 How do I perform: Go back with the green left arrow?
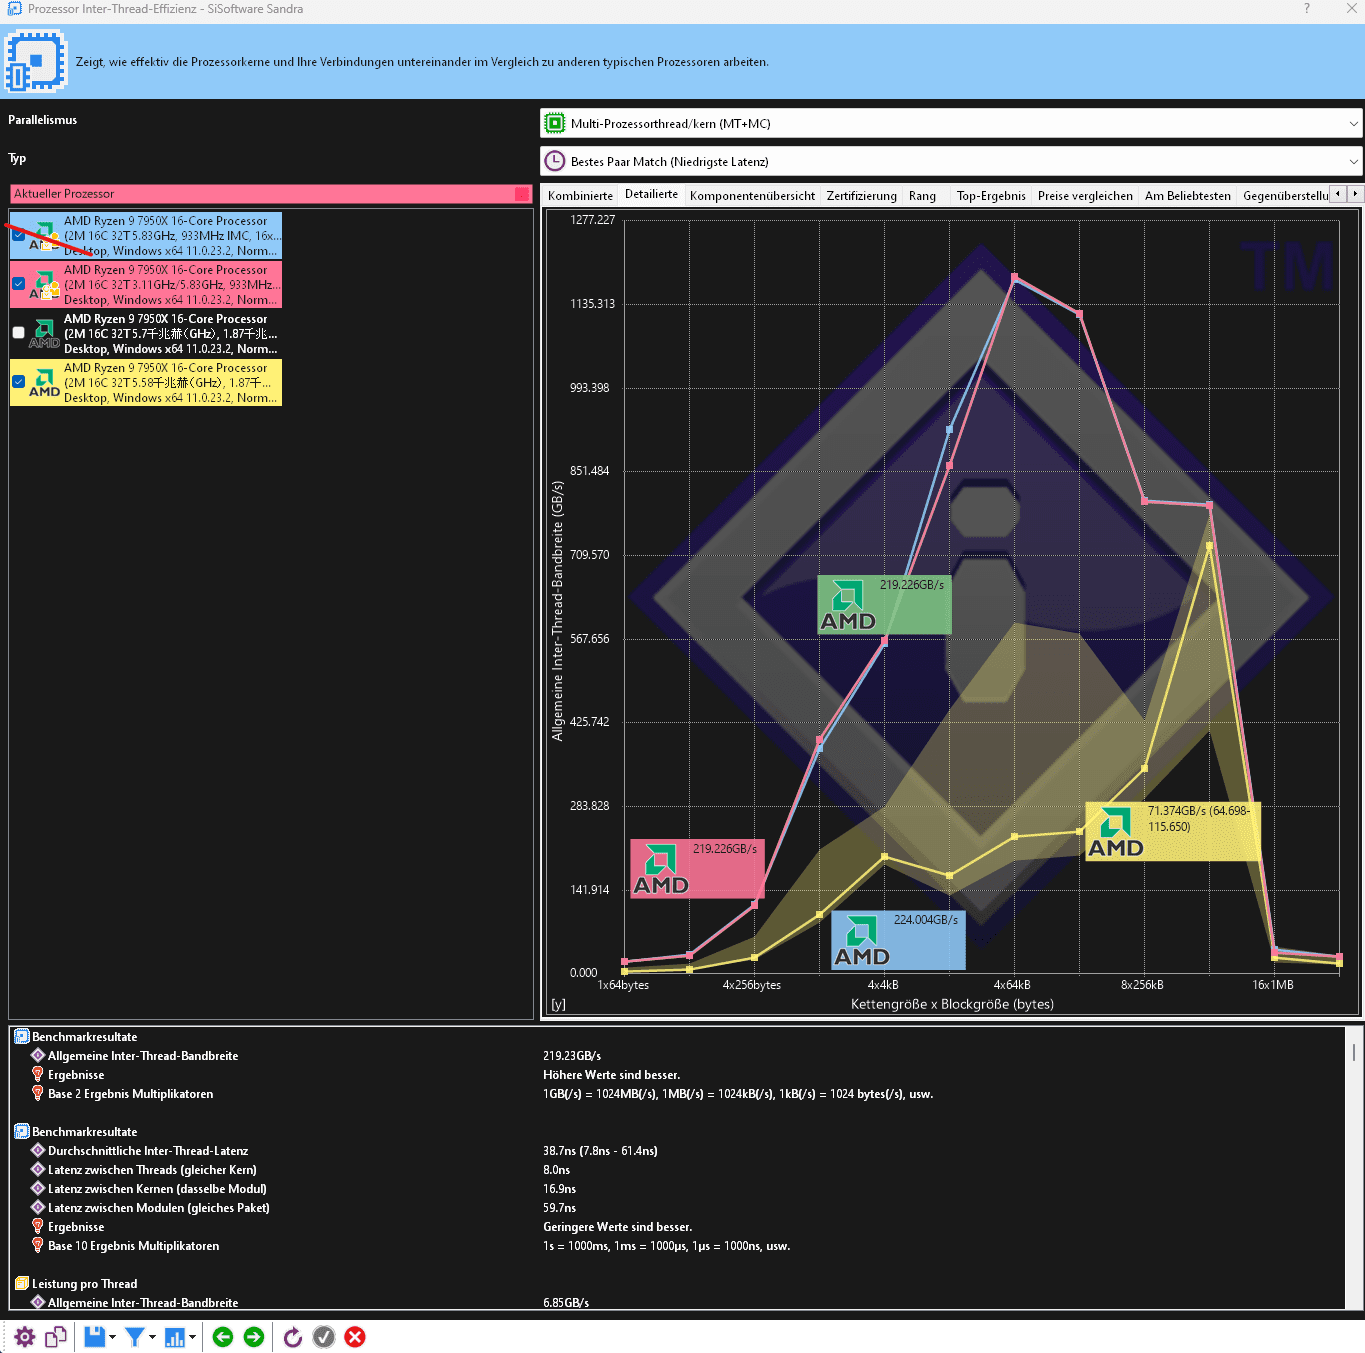click(223, 1337)
